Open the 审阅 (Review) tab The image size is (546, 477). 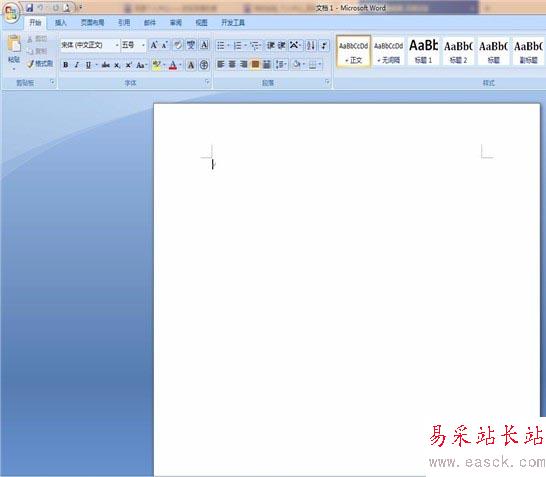(x=176, y=23)
